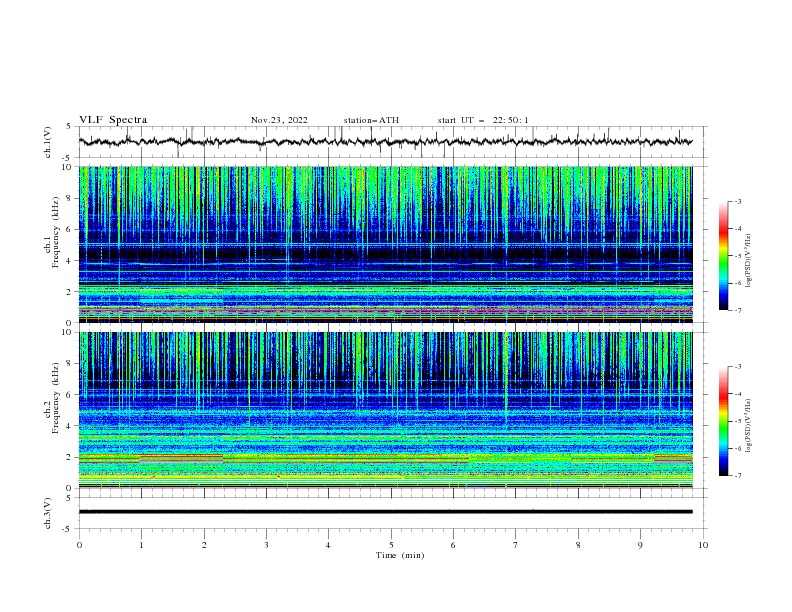The height and width of the screenshot is (612, 792).
Task: Click the ch.1 spectrogram color scale bar
Action: tap(724, 256)
